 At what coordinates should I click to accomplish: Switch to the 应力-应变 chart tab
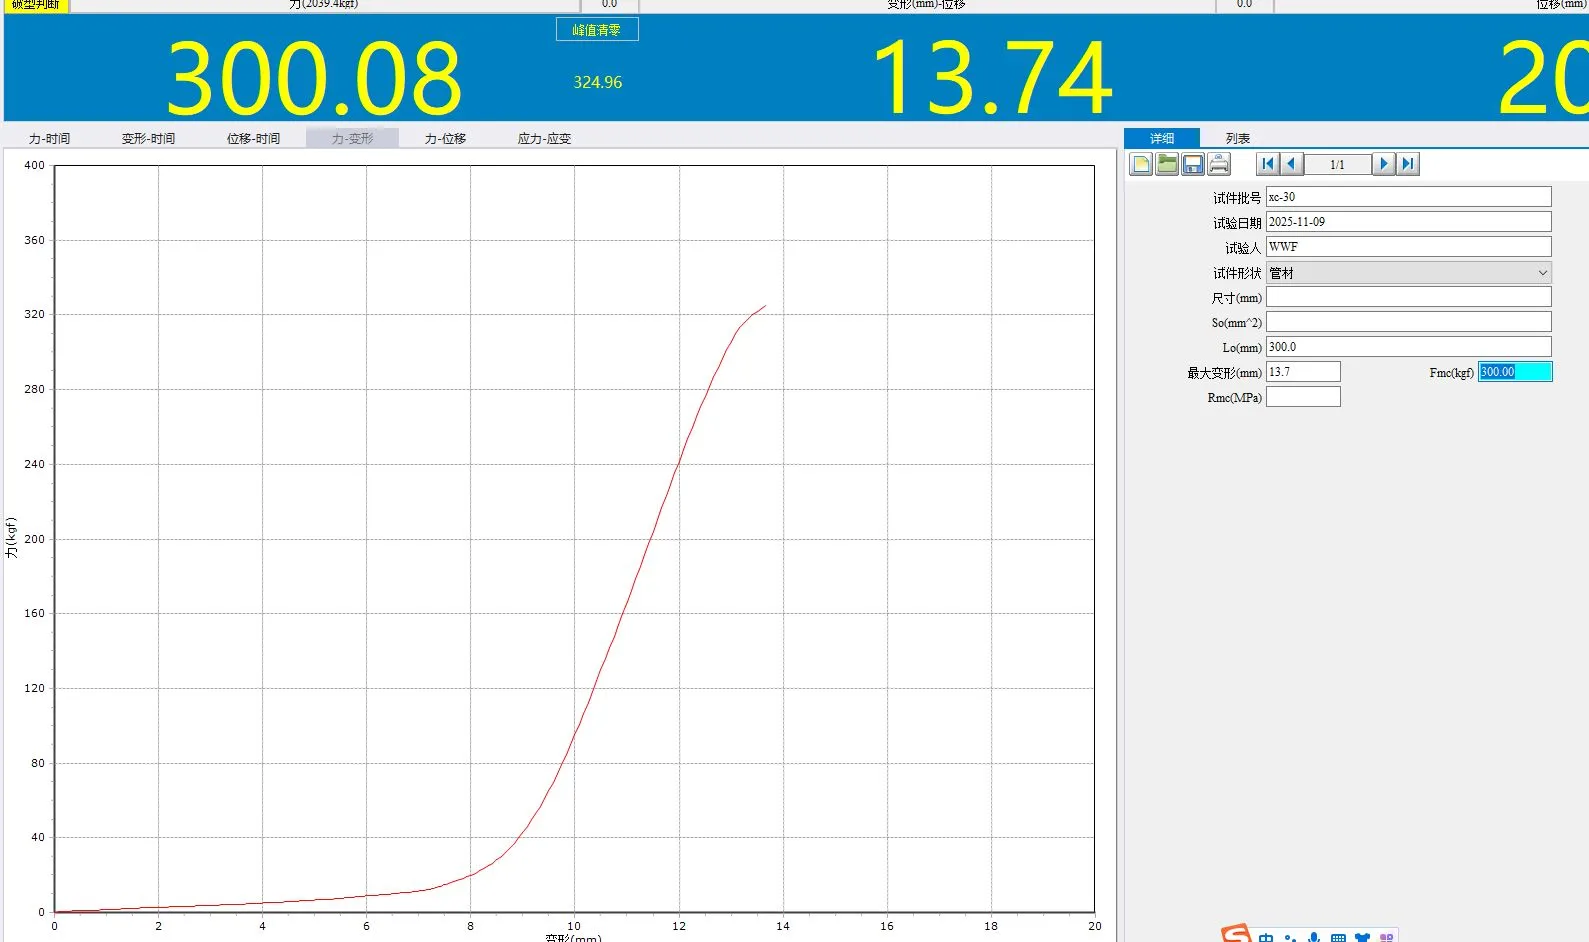pyautogui.click(x=544, y=138)
